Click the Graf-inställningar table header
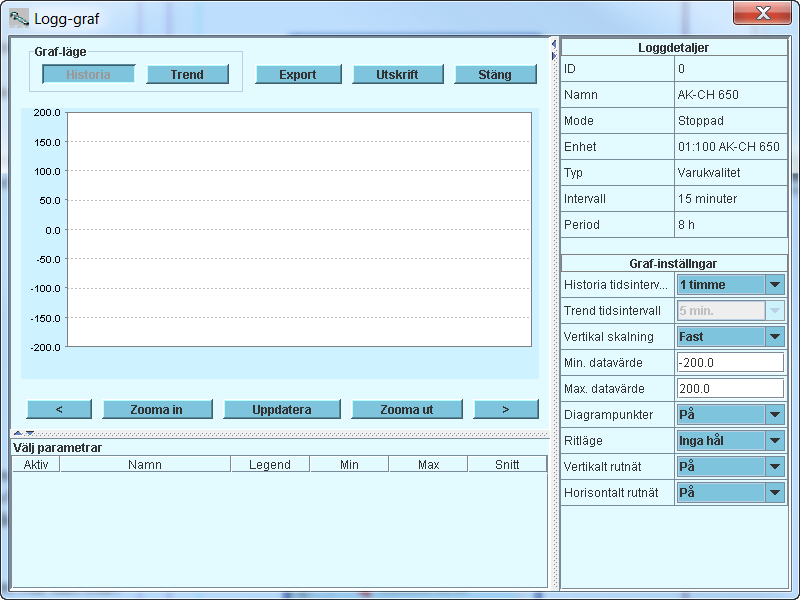Screen dimensions: 800x600 pyautogui.click(x=673, y=263)
